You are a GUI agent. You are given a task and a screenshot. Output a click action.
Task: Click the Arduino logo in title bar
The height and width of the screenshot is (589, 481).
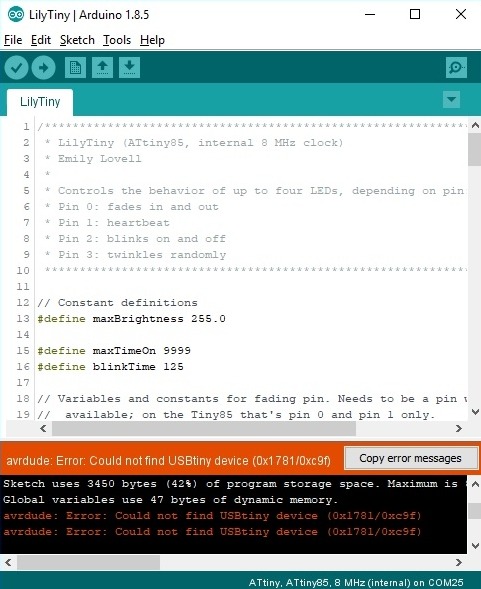coord(16,15)
